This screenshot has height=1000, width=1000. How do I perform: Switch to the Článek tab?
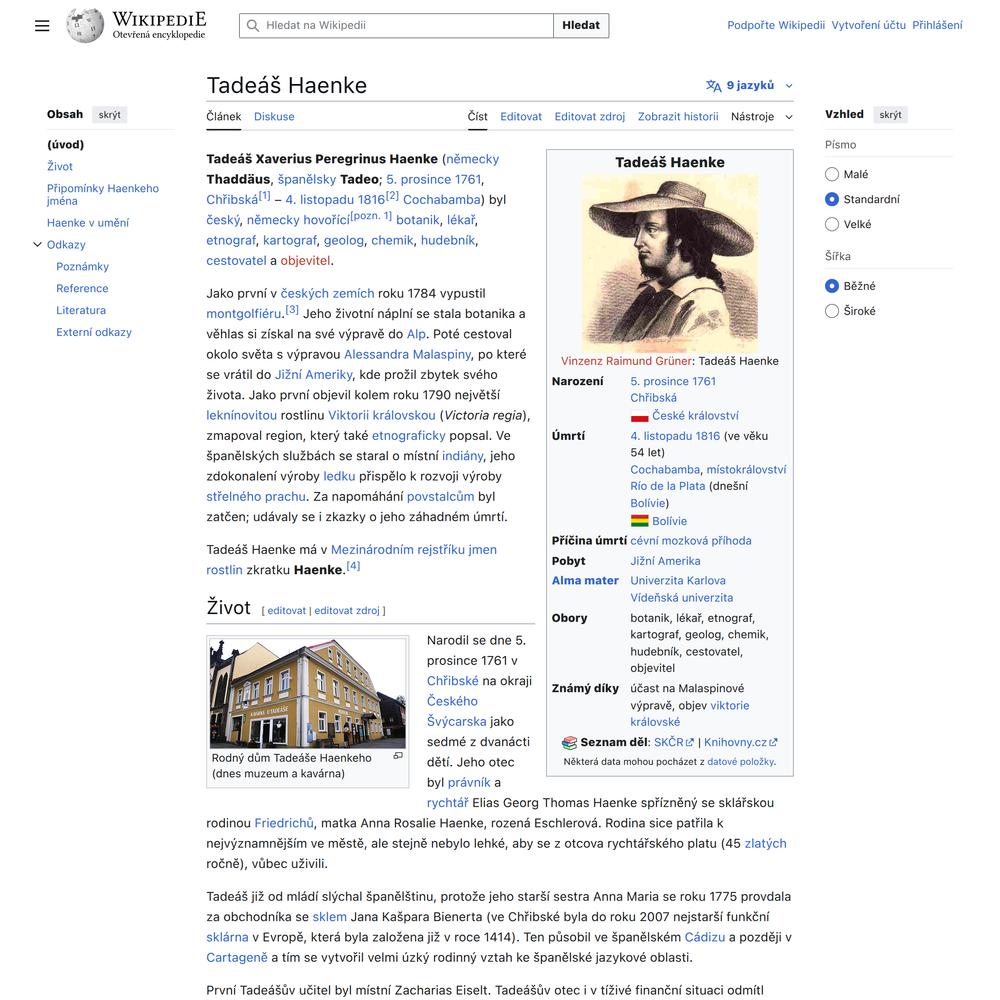tap(224, 117)
